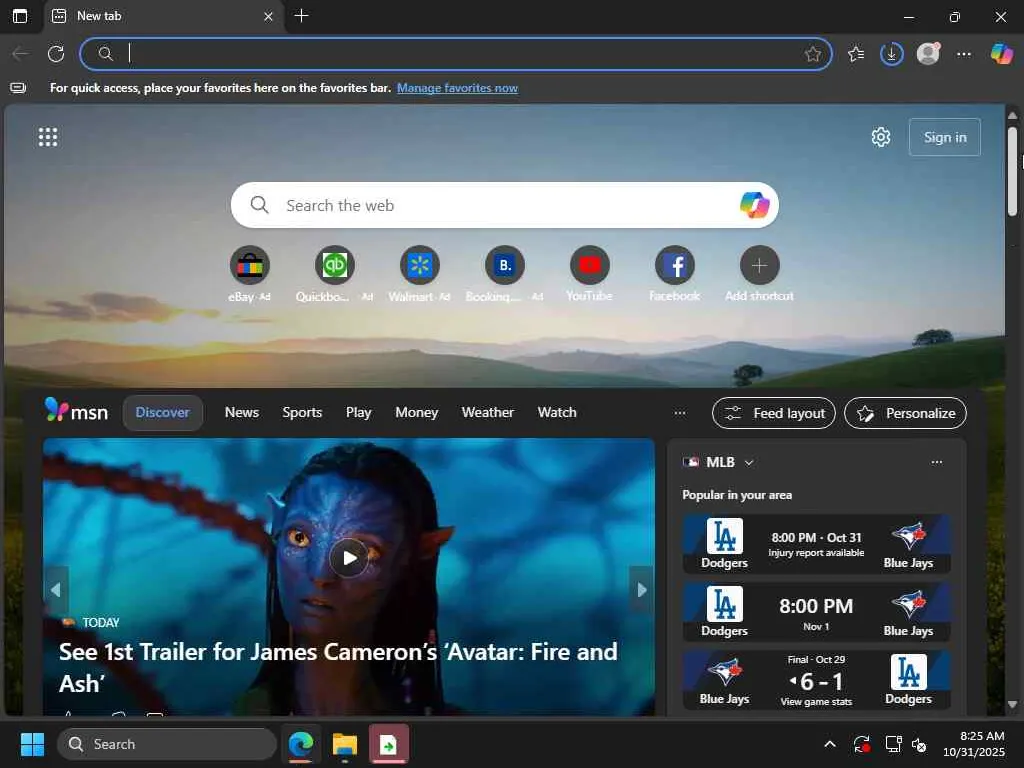1024x768 pixels.
Task: Open File Explorer in the taskbar
Action: (x=345, y=744)
